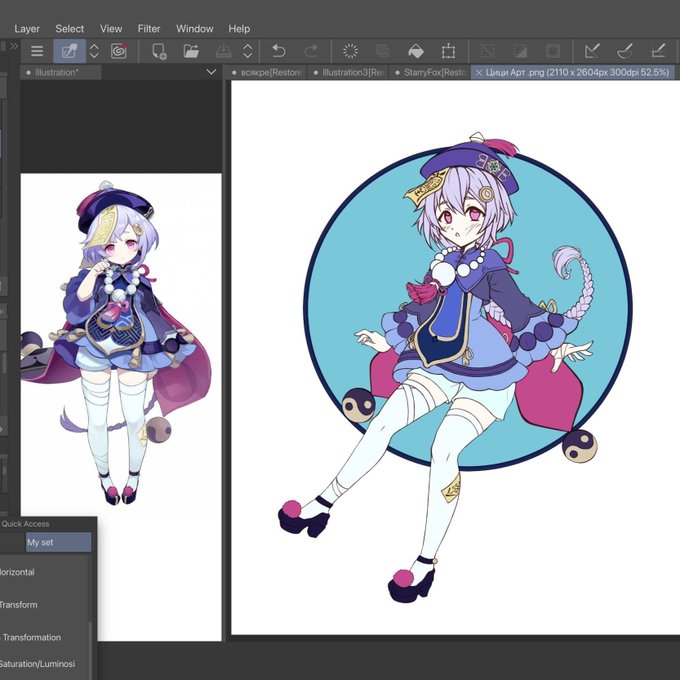Toggle Snap to ruler

[x=592, y=51]
